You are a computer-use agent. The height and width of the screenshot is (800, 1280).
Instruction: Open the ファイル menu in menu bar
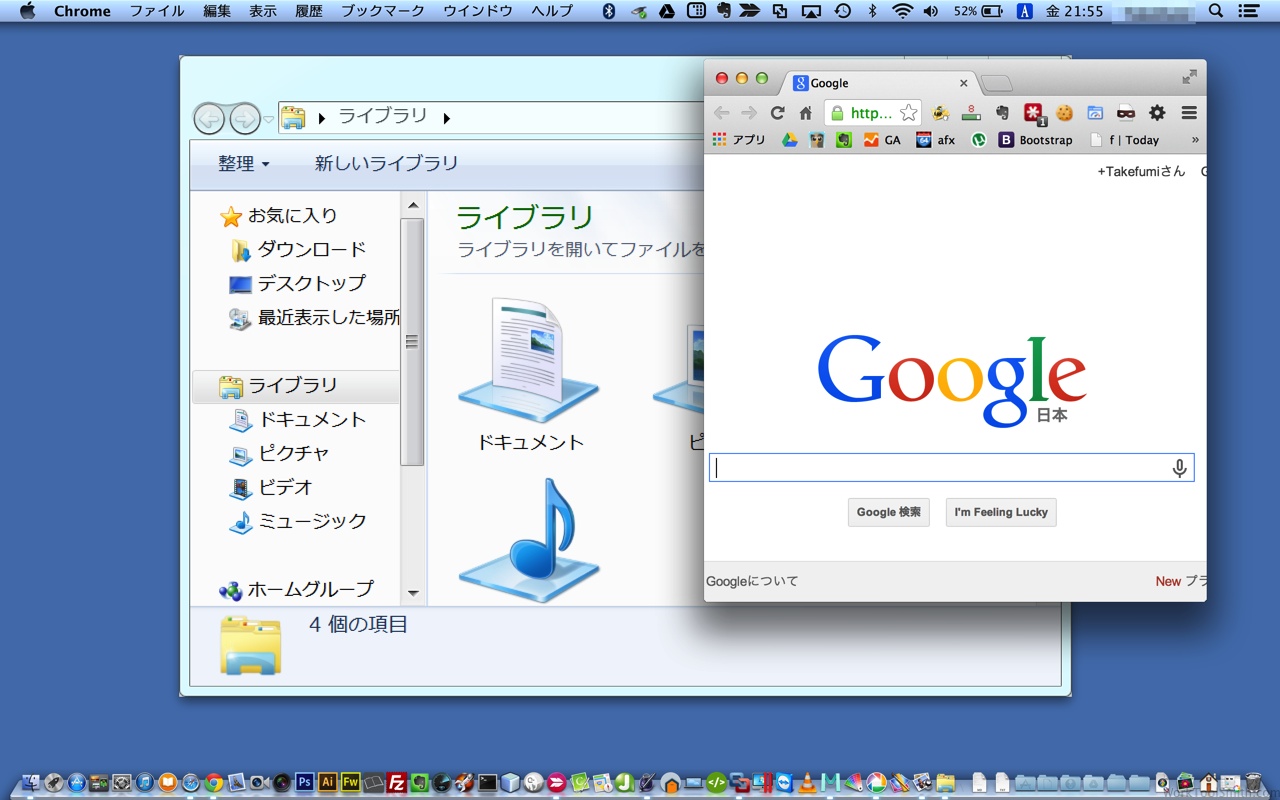pyautogui.click(x=157, y=11)
